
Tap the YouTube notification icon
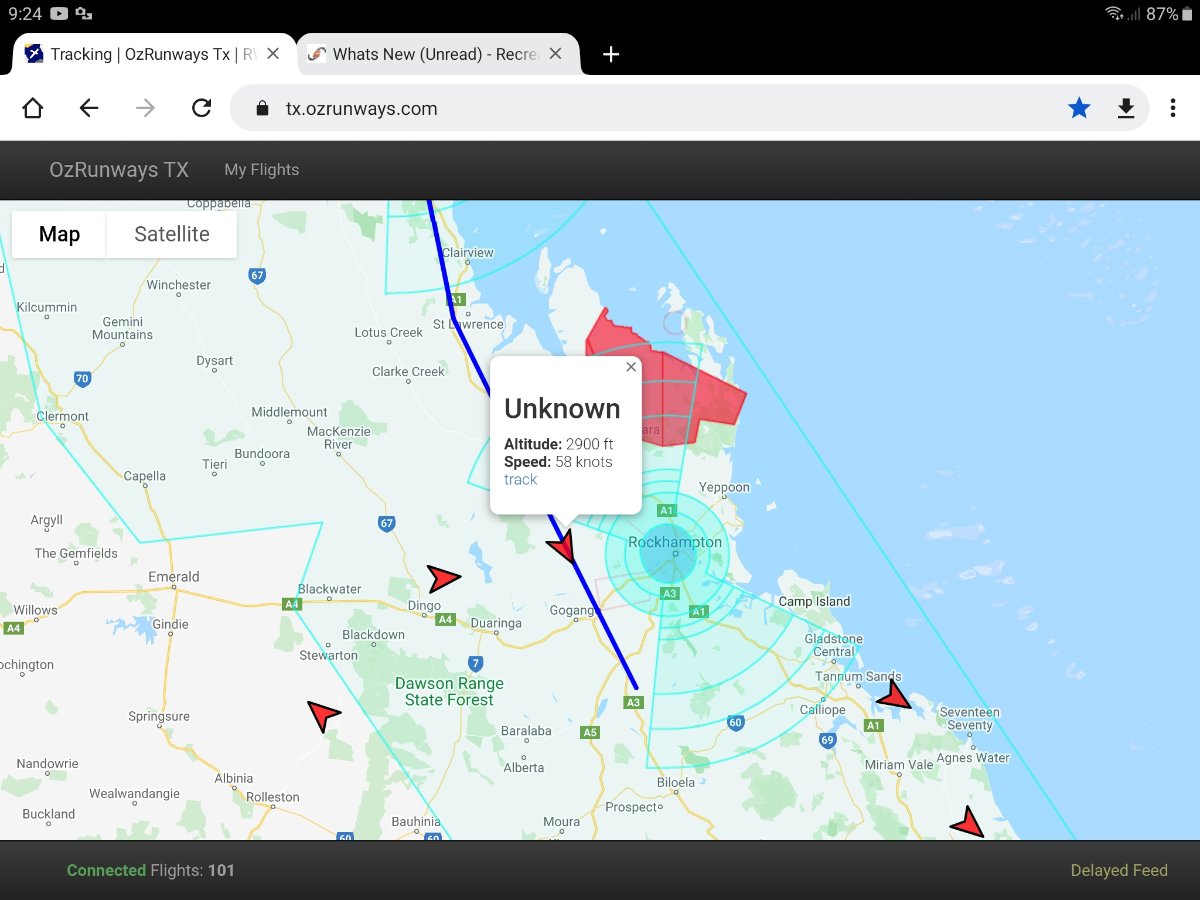(59, 14)
